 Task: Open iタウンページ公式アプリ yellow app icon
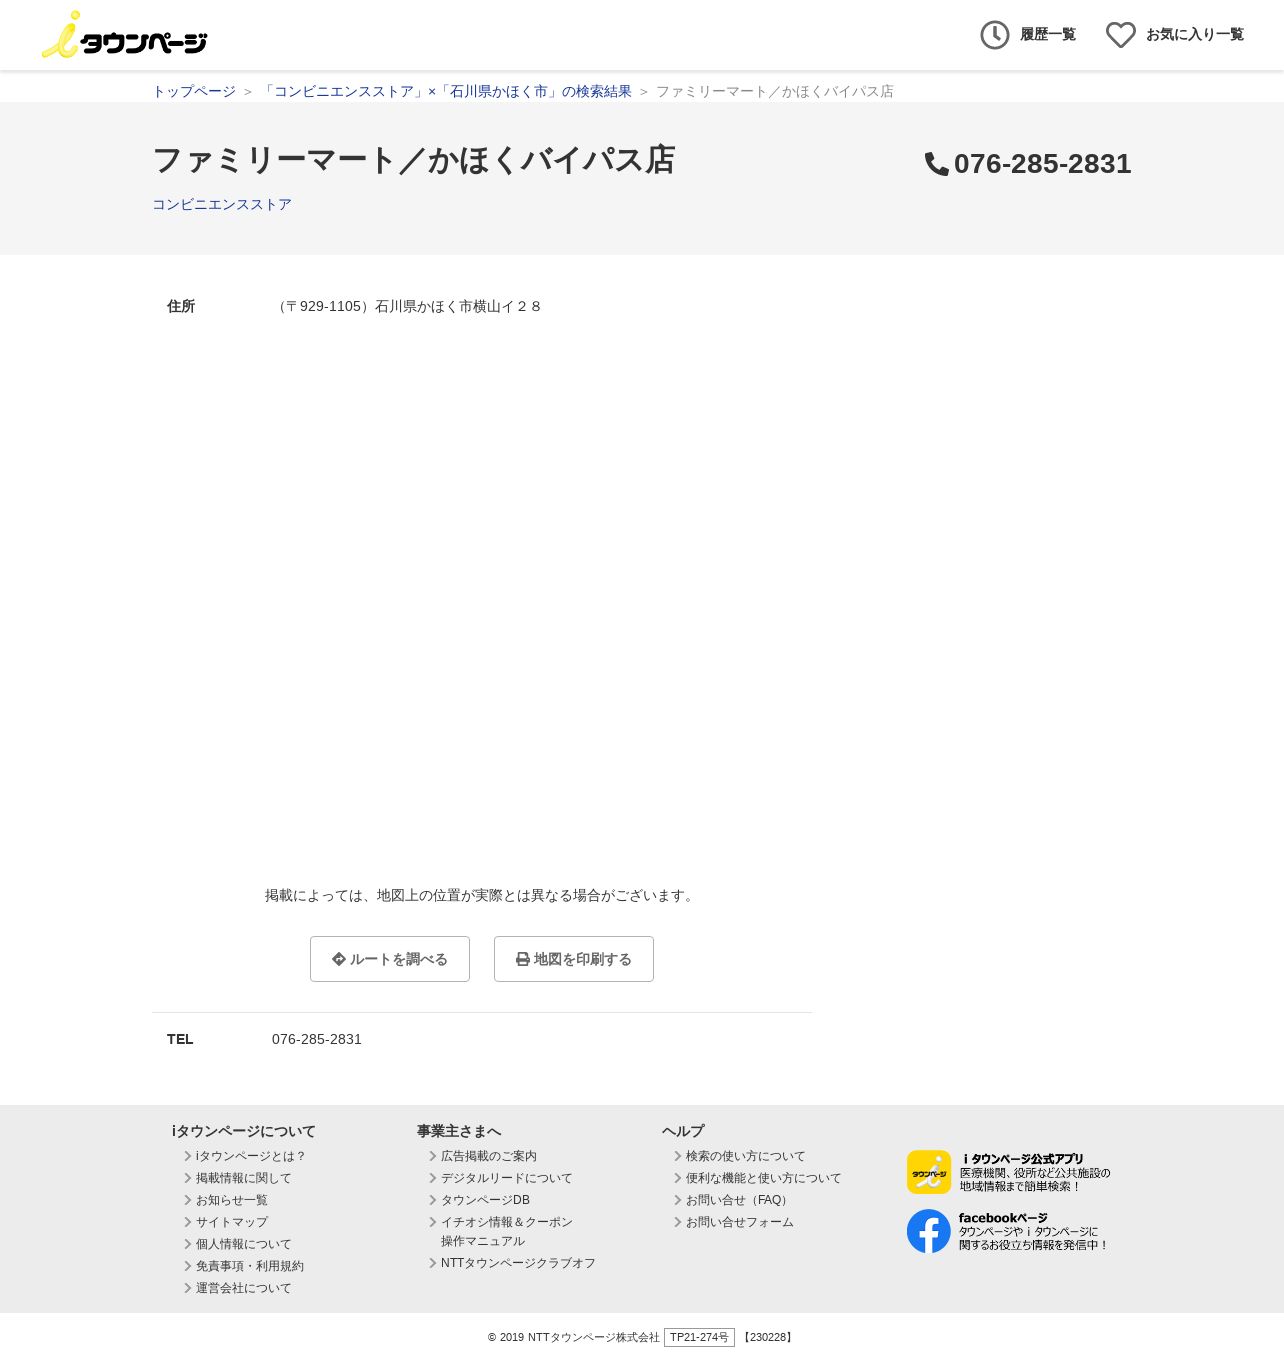929,1172
